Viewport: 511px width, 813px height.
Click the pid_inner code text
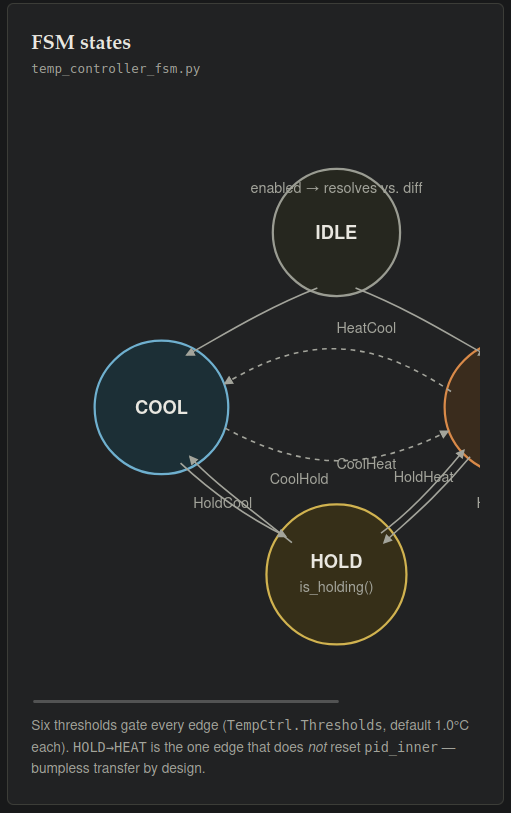pos(401,747)
